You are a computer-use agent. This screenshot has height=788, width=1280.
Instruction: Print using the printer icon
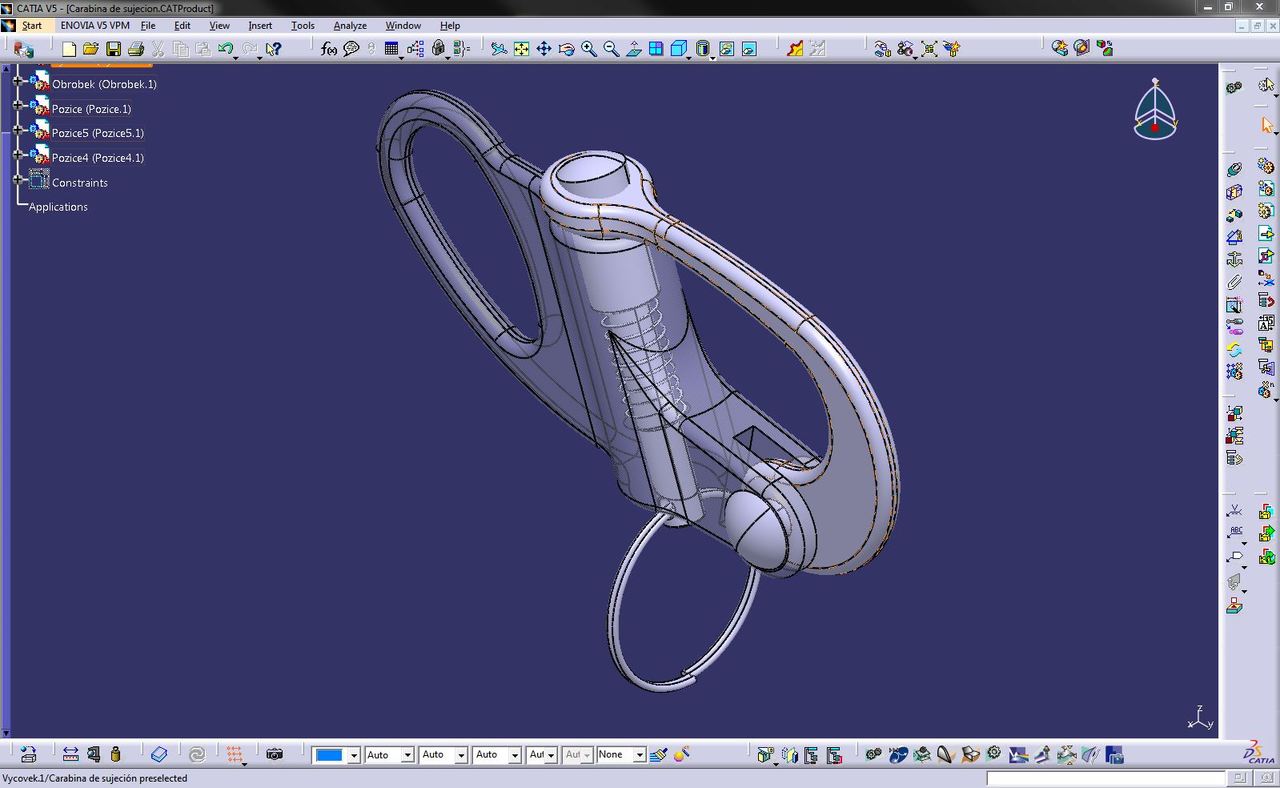coord(136,49)
